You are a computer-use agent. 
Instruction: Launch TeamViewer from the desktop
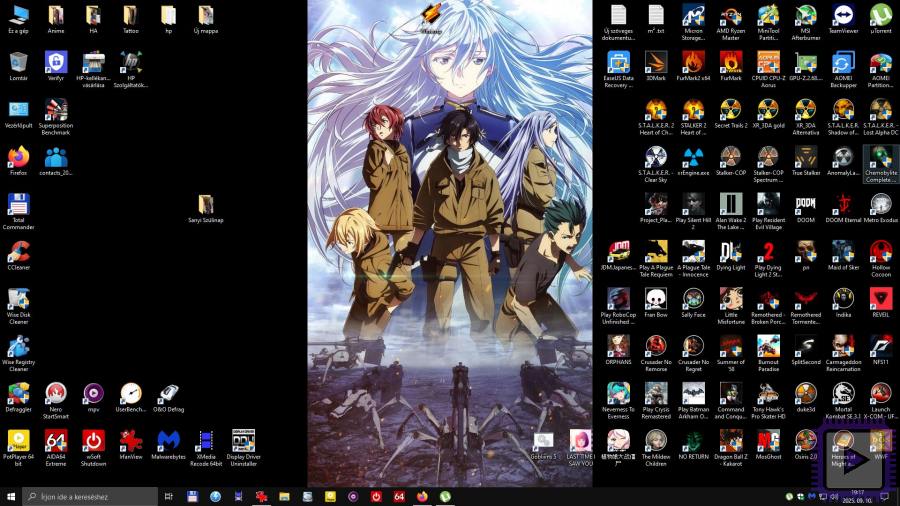pos(843,20)
